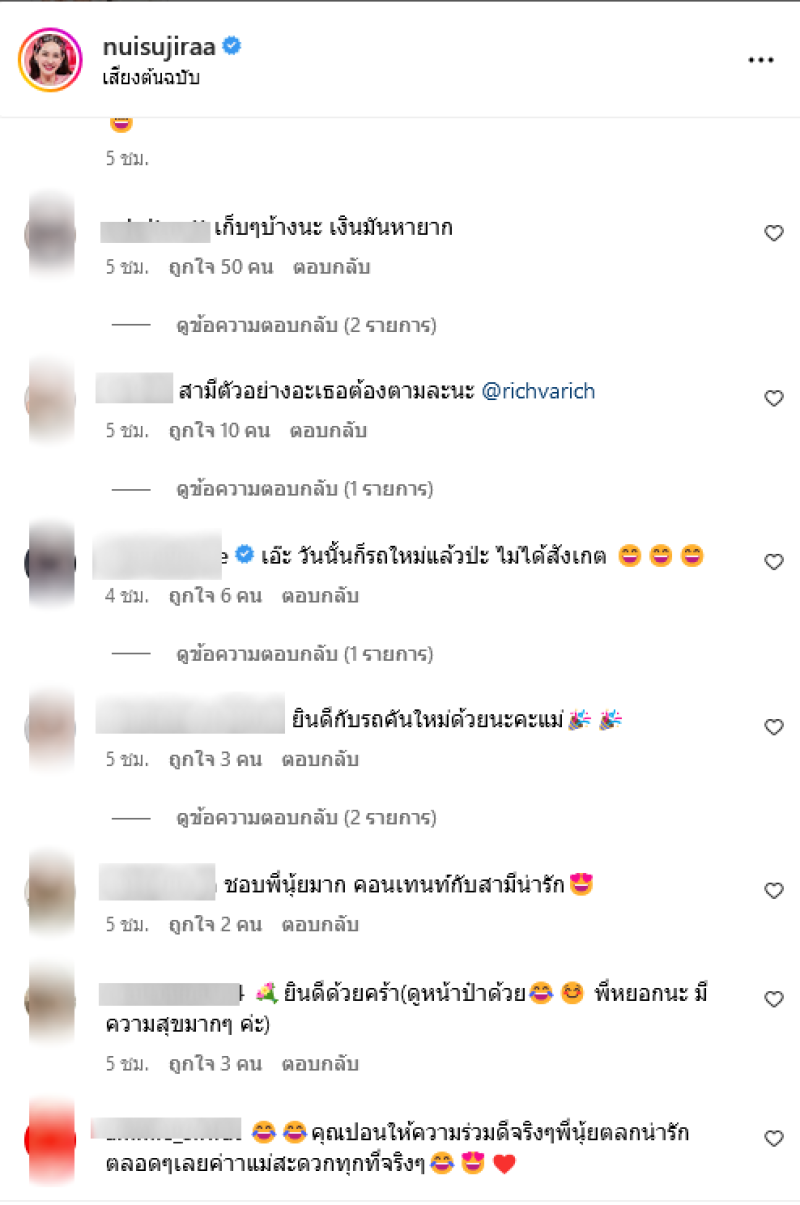Like the comment ยินดีกับรถคันใหม่ด้วยนะคะแม่
This screenshot has height=1205, width=800.
tap(773, 727)
